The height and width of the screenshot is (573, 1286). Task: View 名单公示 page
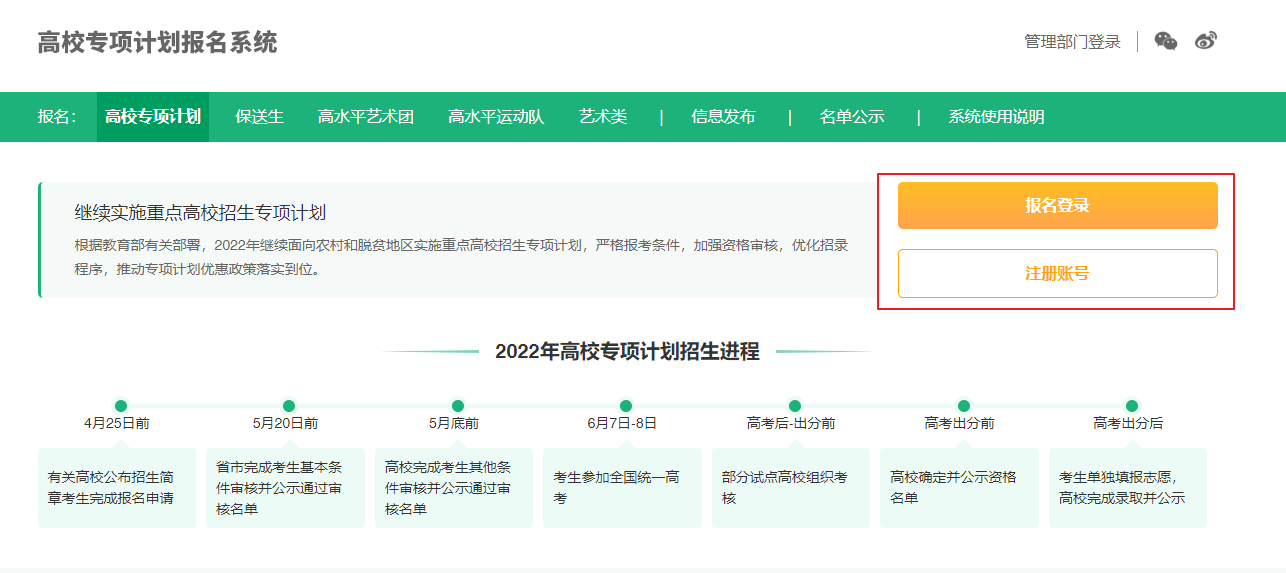point(852,117)
